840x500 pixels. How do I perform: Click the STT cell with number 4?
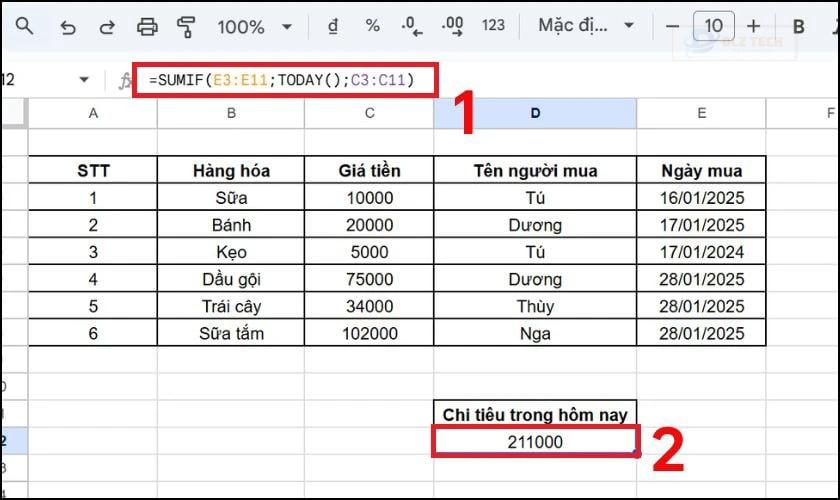[93, 279]
